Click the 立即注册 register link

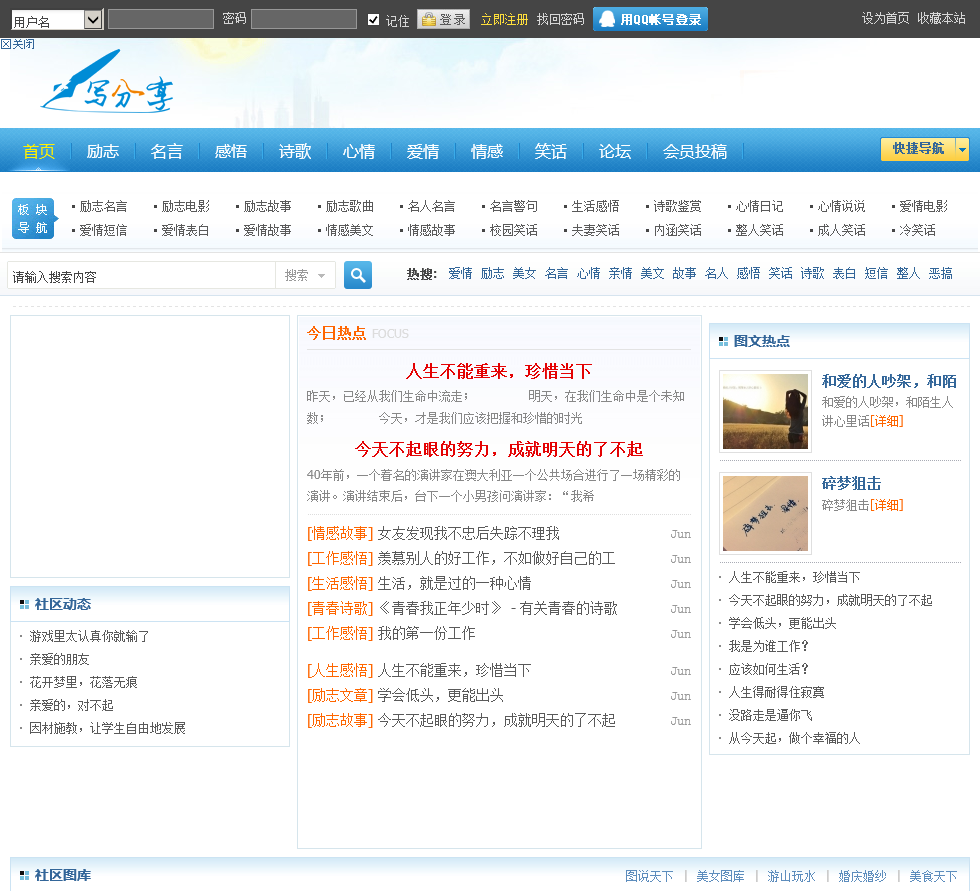(504, 20)
